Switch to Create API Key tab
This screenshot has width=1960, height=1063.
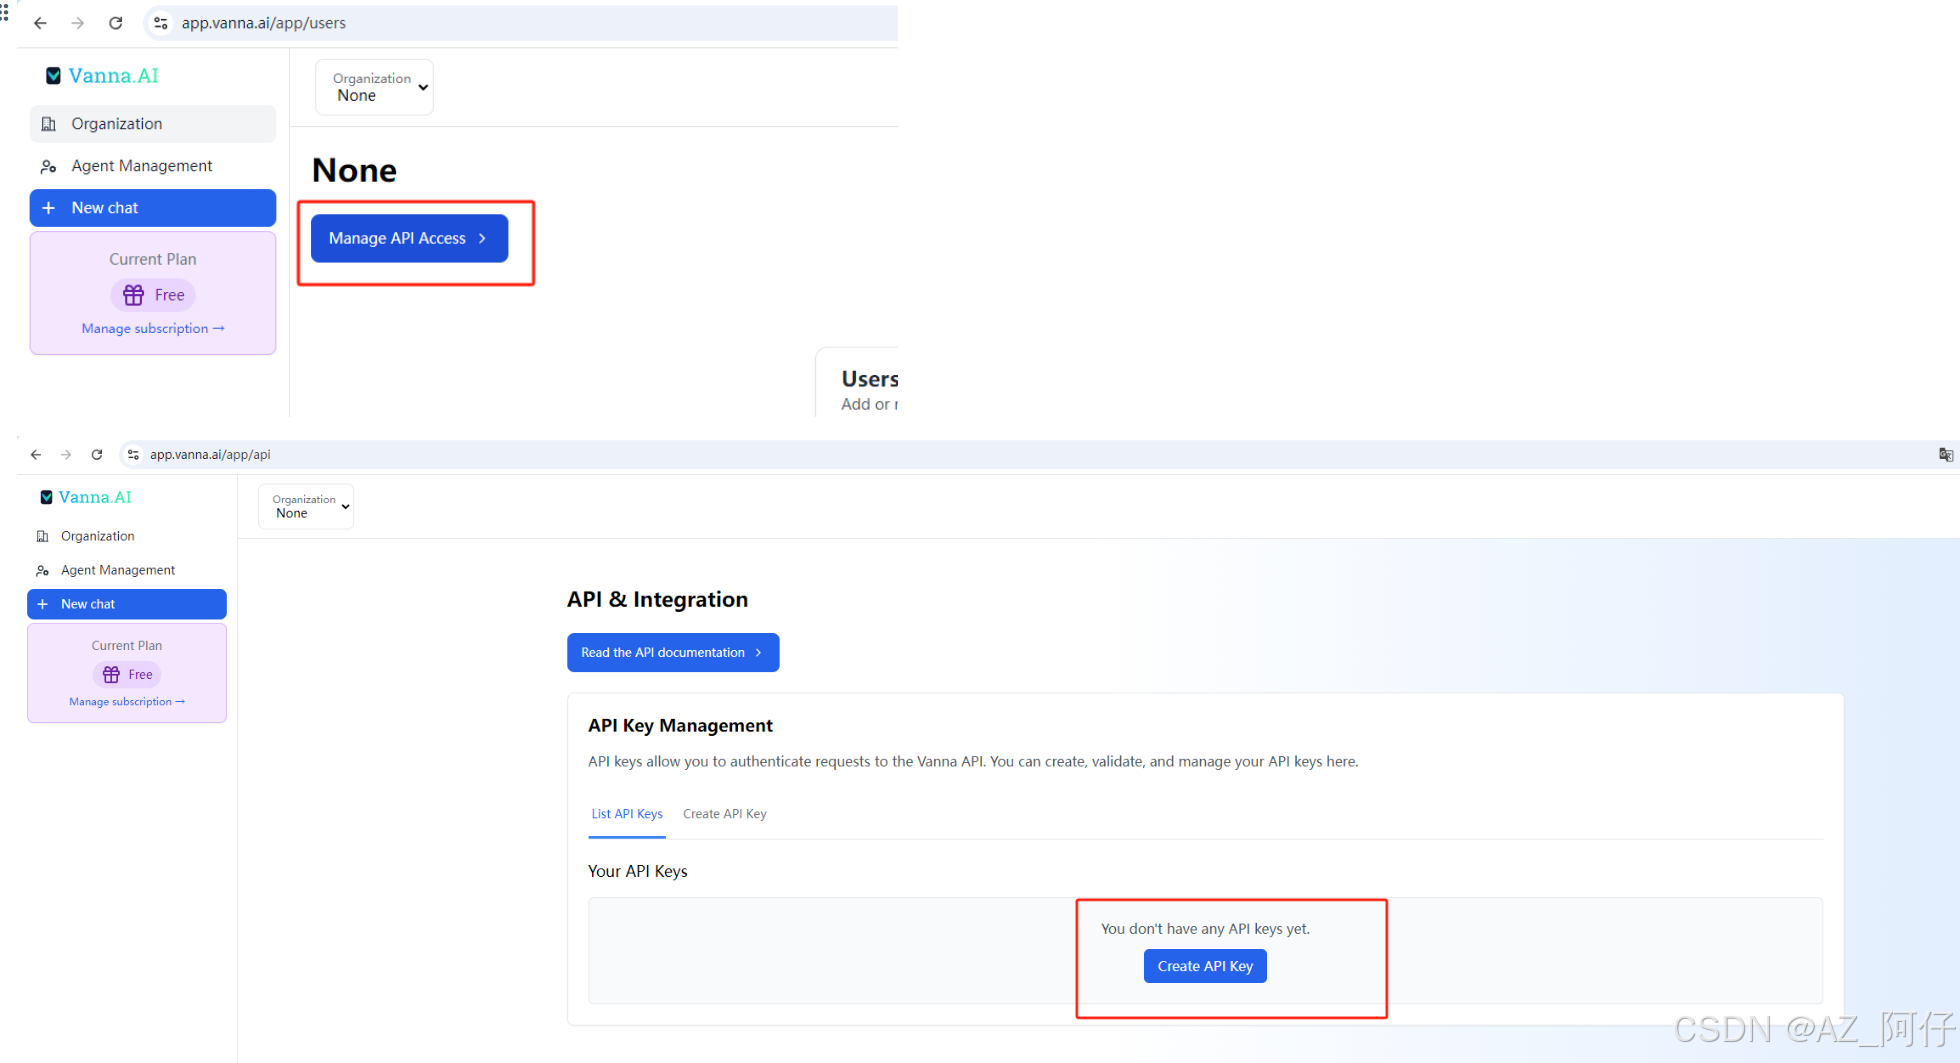coord(725,814)
